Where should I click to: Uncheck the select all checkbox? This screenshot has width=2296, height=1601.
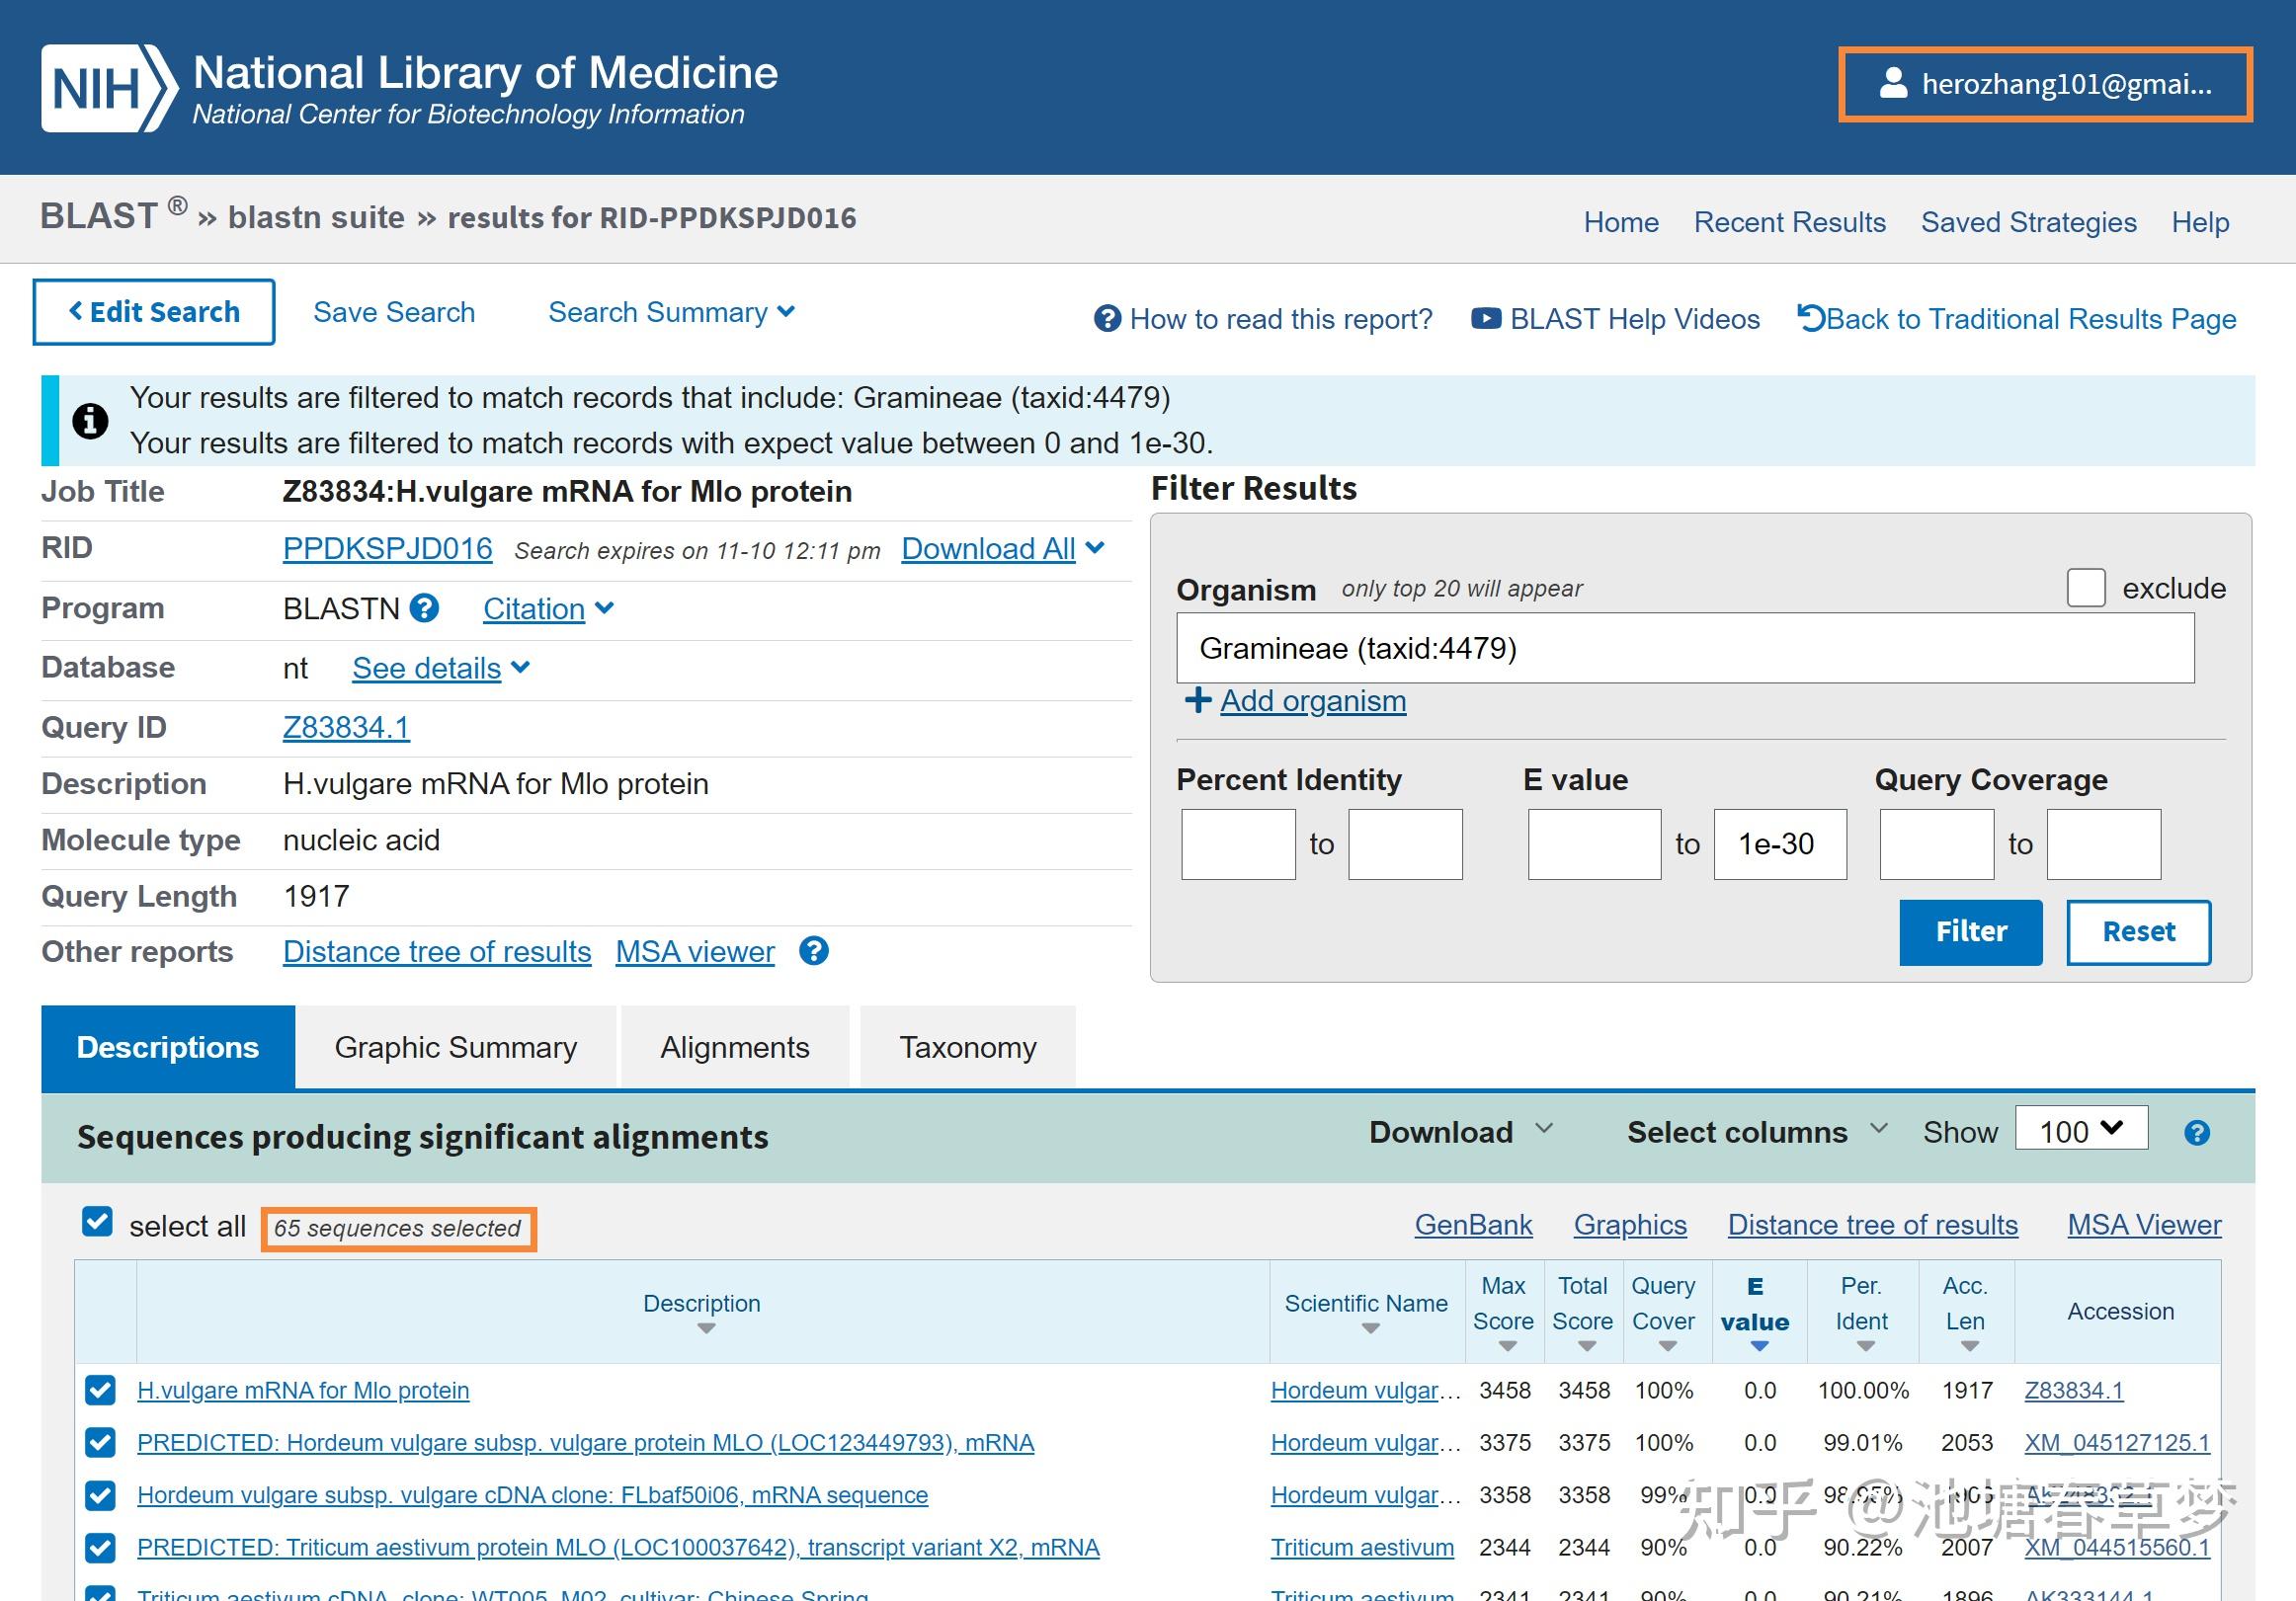pos(97,1223)
